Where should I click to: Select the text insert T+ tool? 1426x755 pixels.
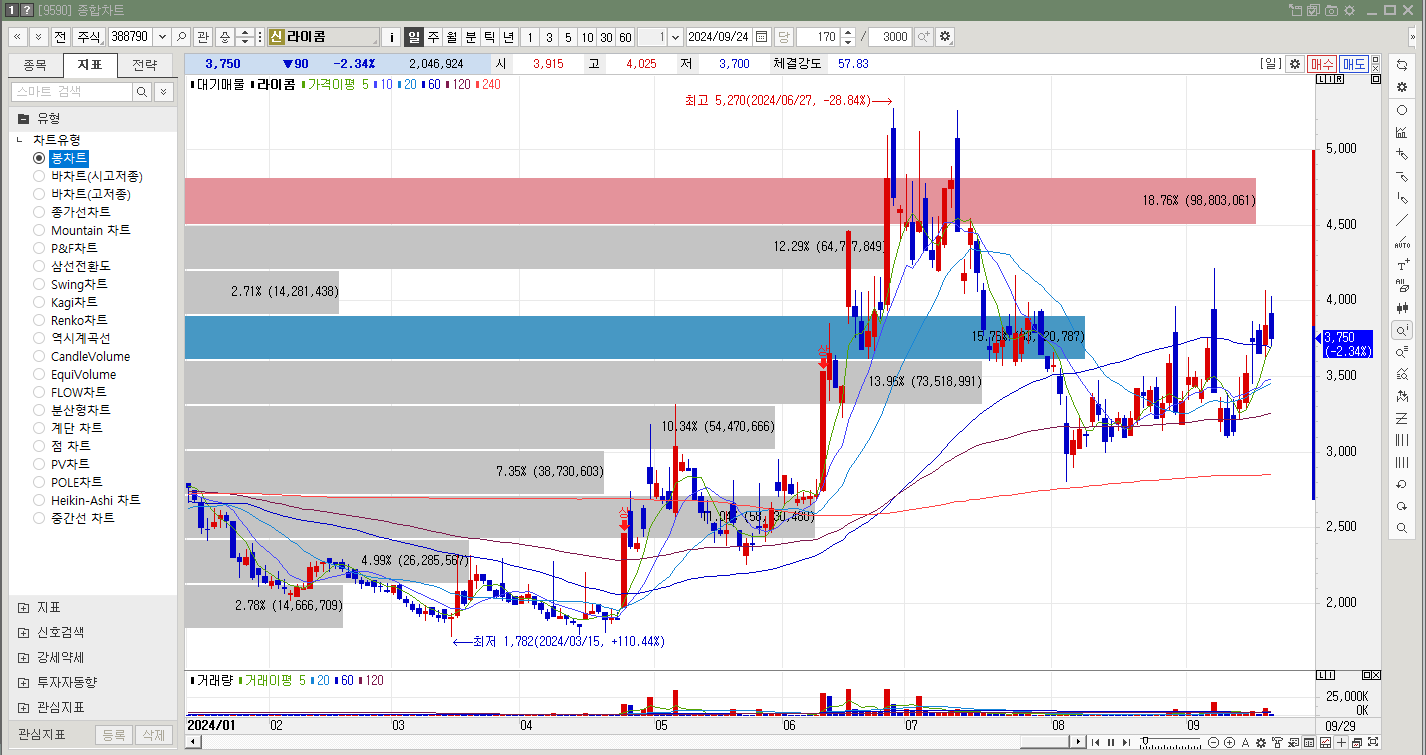pos(1401,264)
